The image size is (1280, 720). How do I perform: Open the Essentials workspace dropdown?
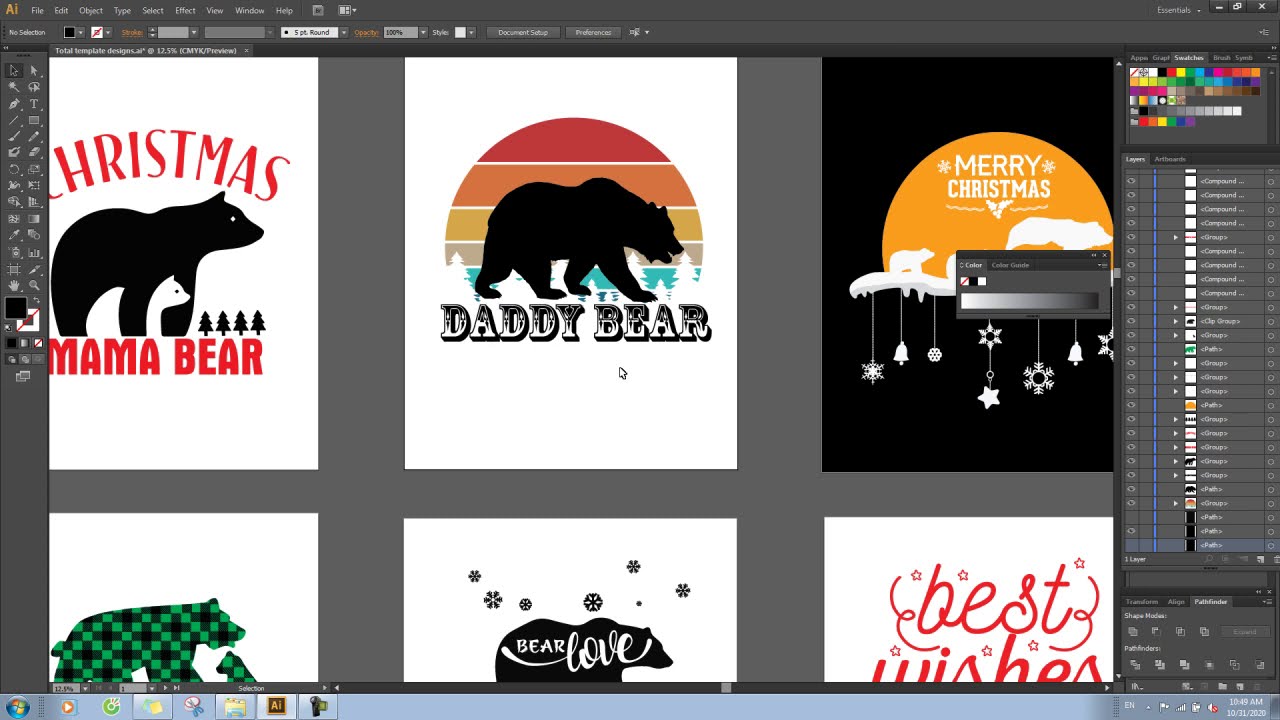(1178, 10)
